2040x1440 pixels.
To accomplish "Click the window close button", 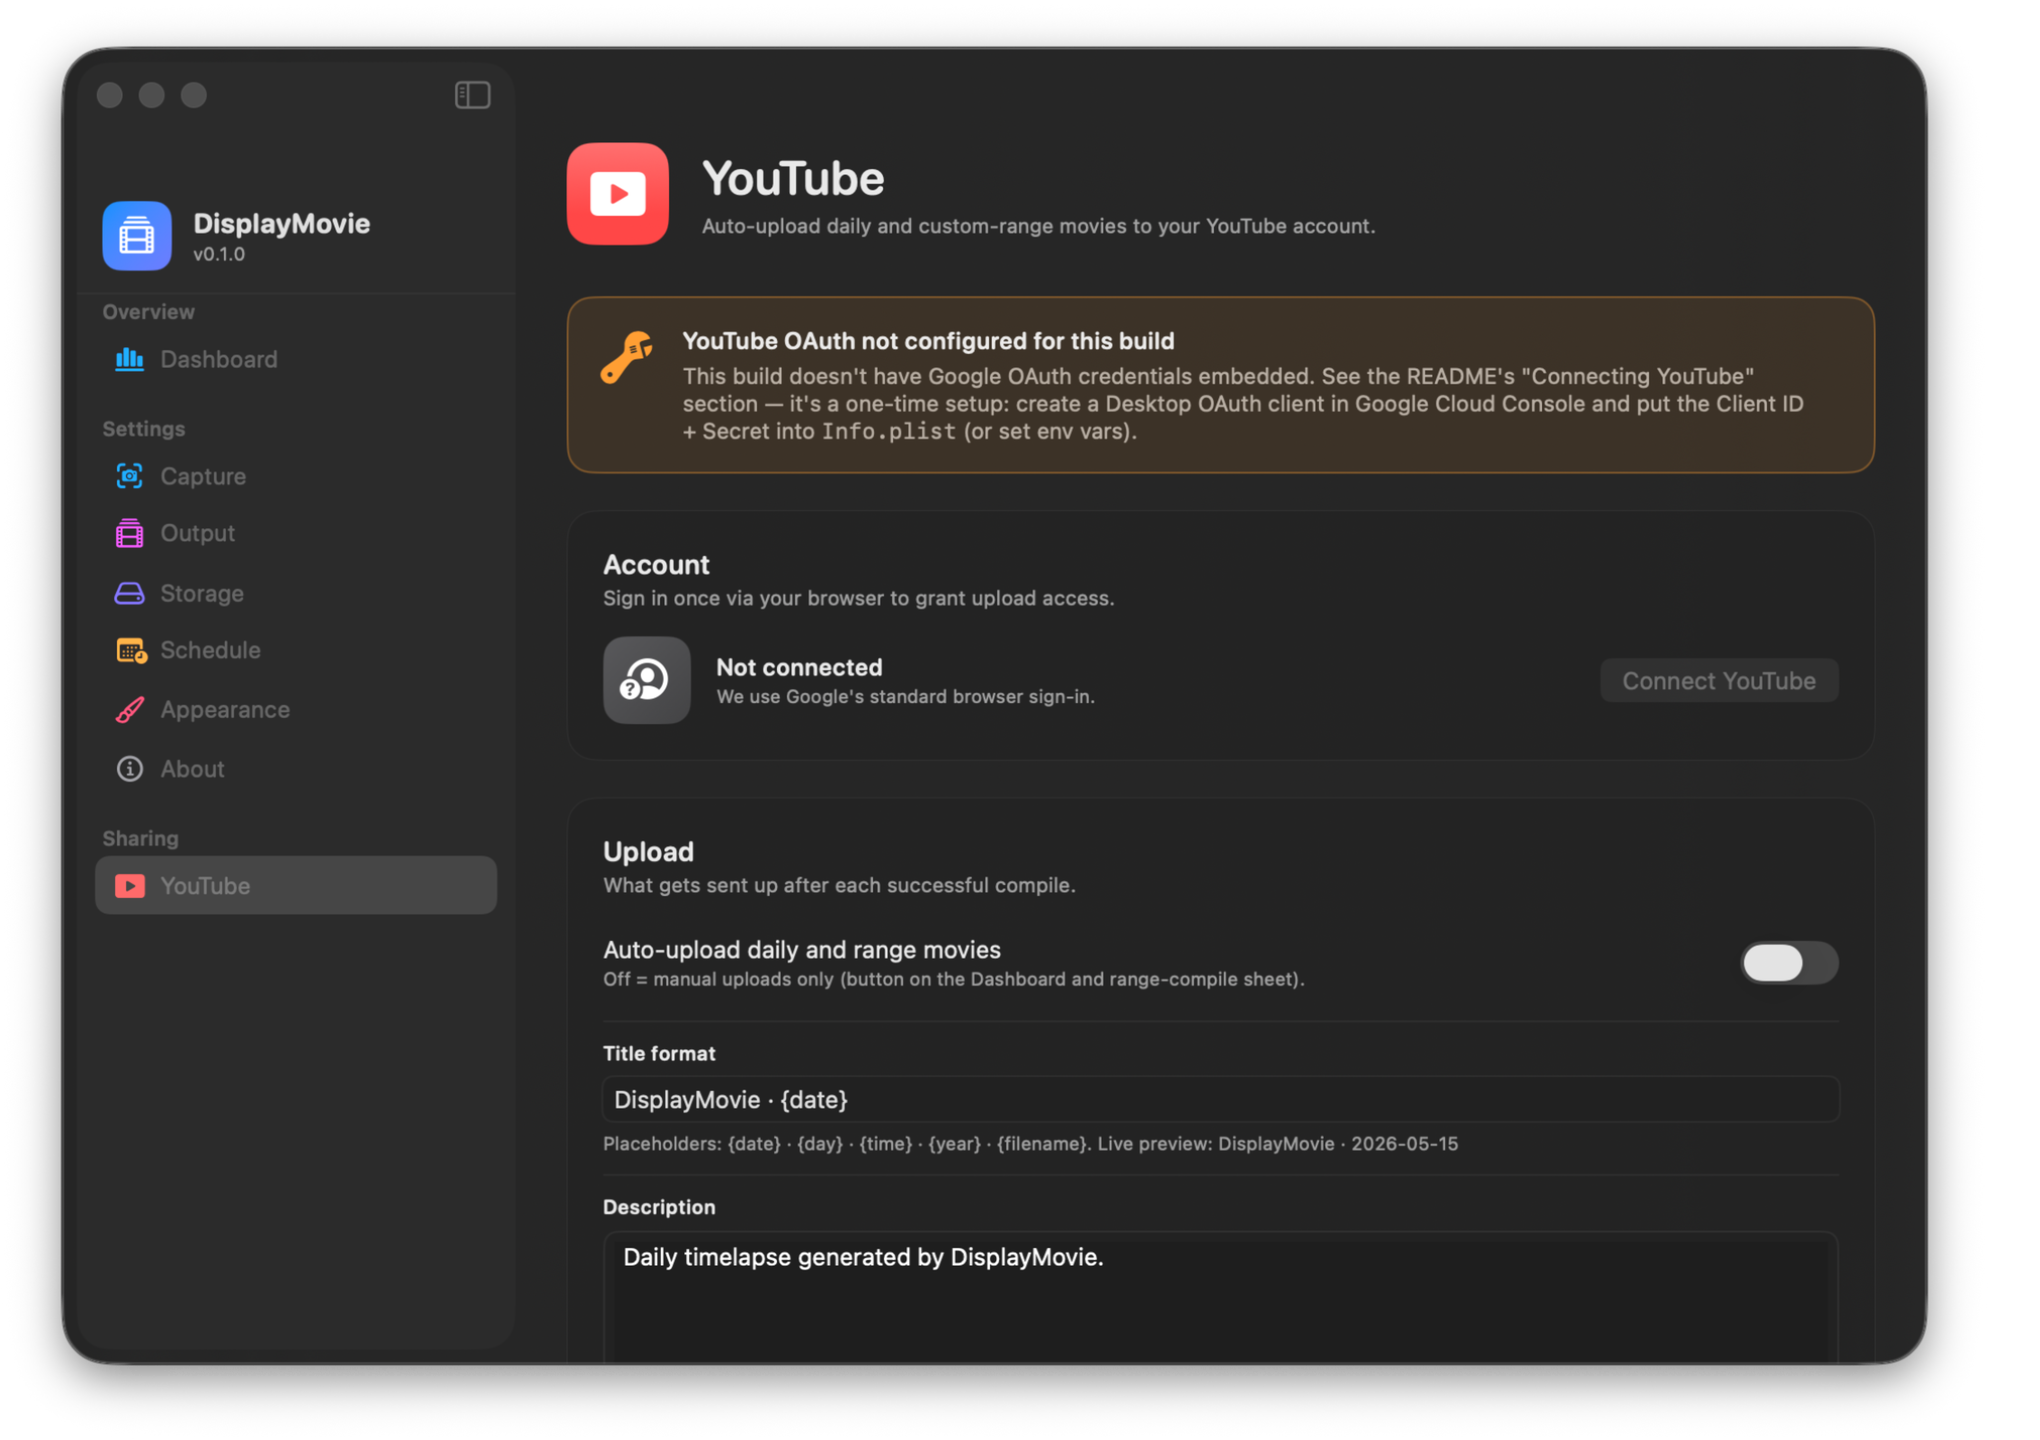I will coord(110,95).
